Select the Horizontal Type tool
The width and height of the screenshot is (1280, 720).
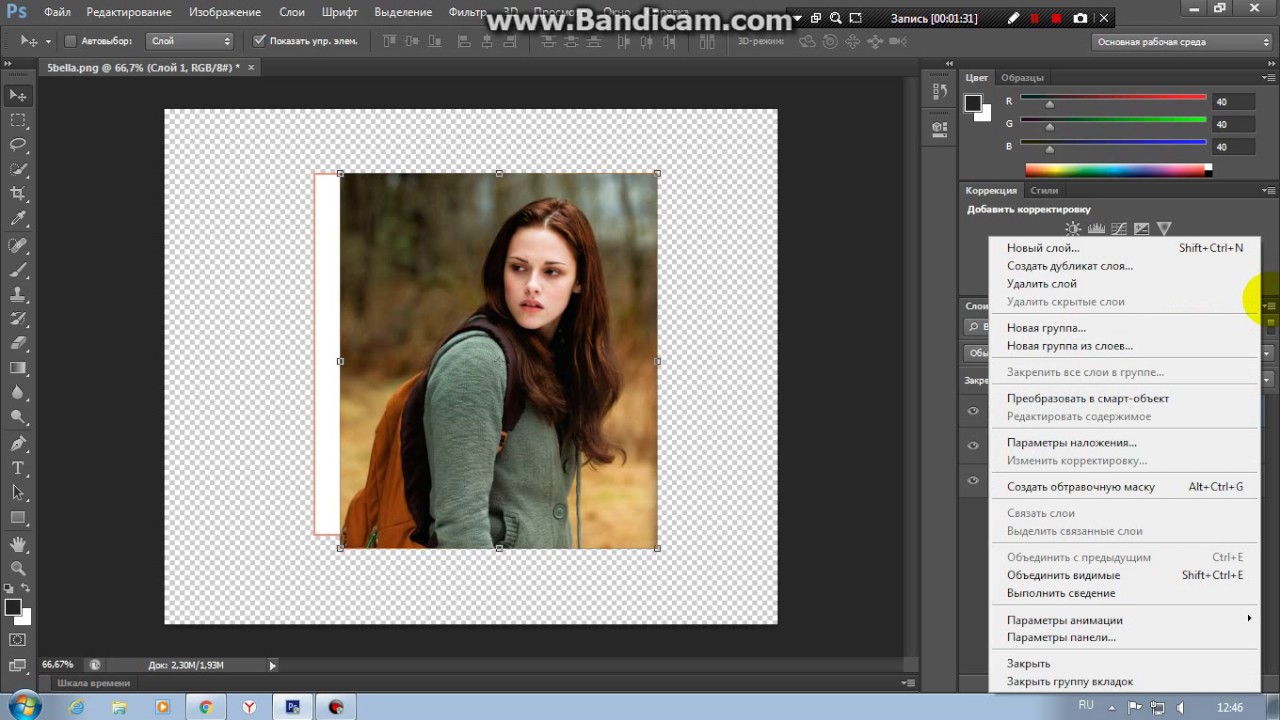point(18,469)
